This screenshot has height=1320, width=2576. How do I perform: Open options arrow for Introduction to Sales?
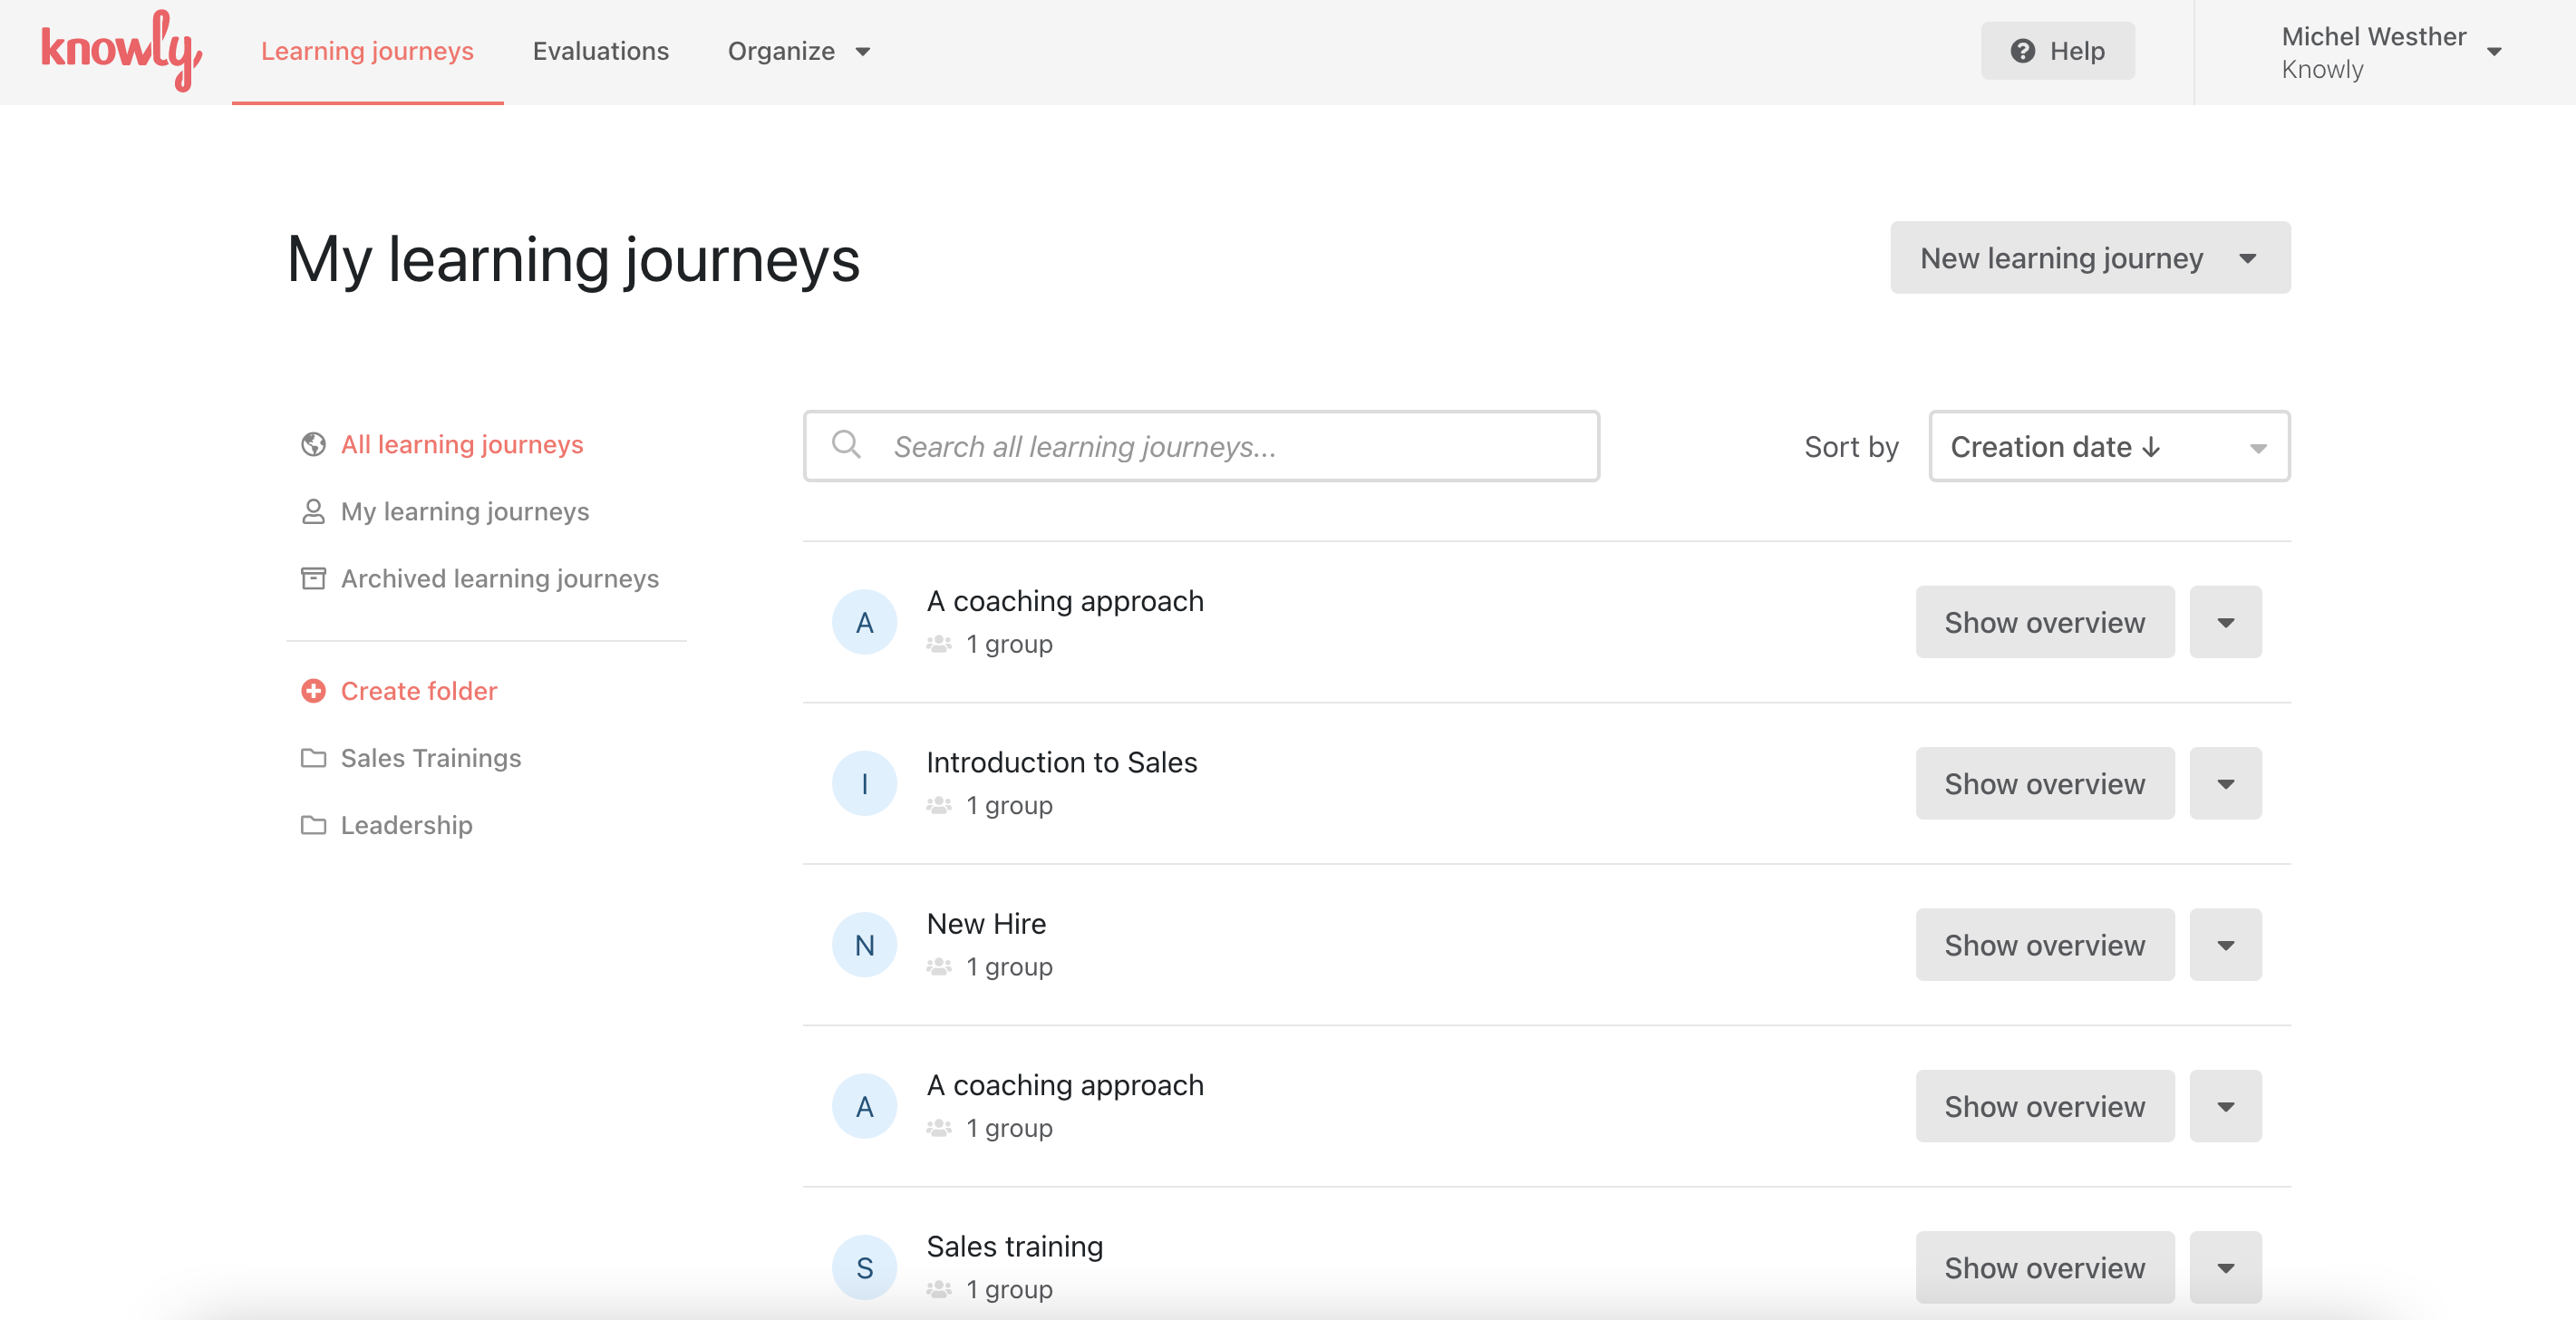point(2225,784)
